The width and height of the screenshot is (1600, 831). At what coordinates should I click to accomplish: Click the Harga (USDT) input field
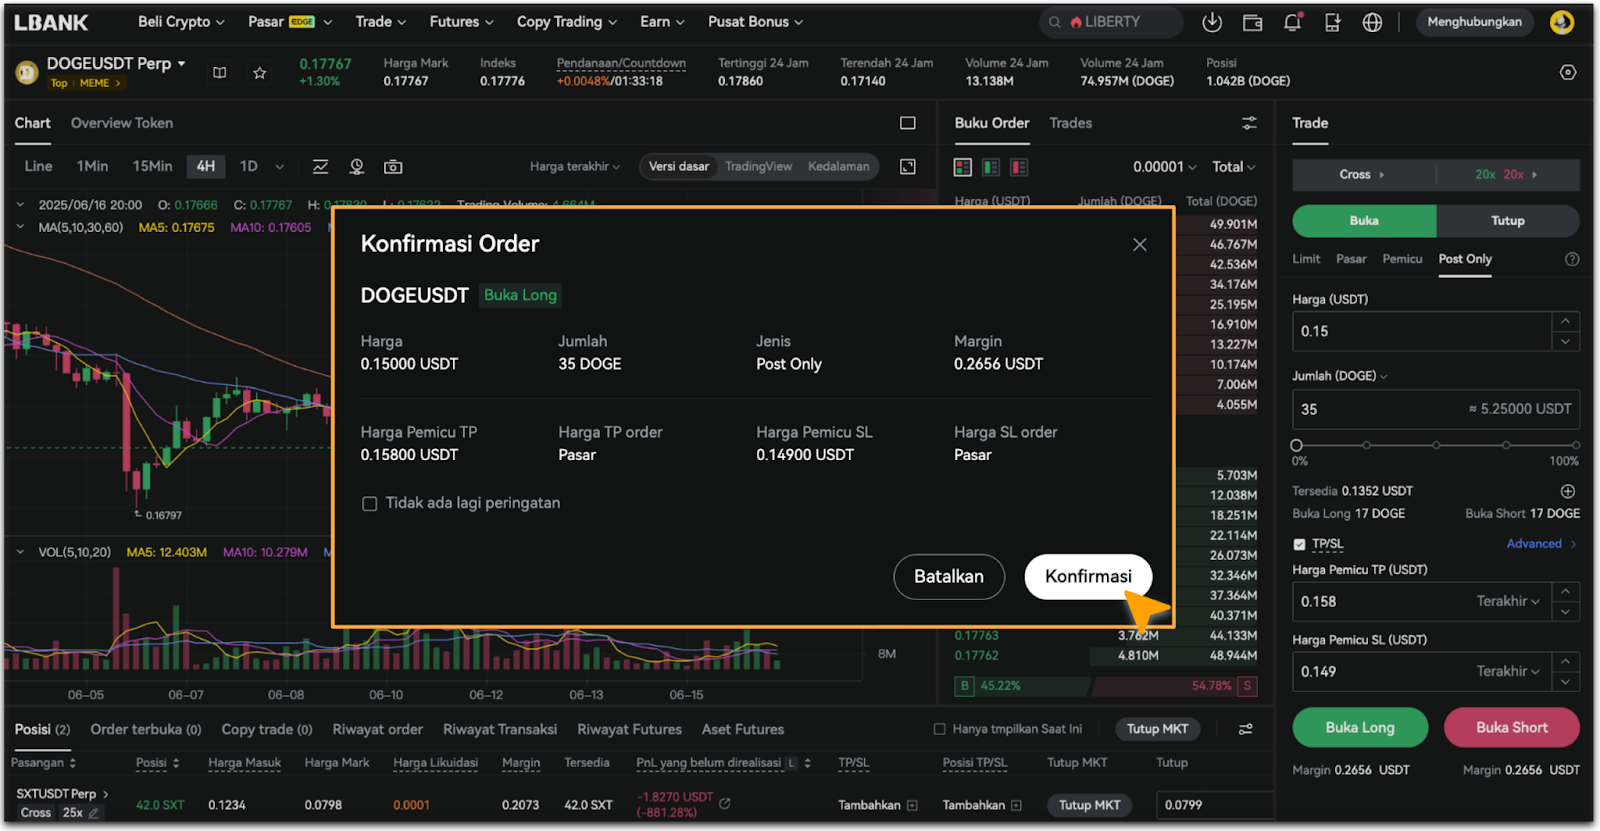[x=1421, y=331]
